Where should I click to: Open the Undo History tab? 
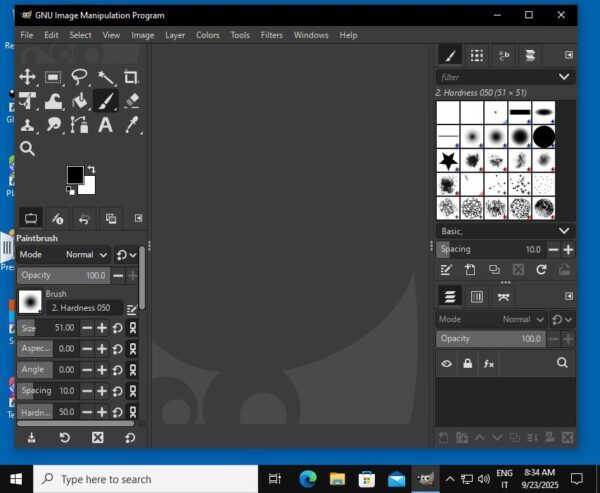84,219
